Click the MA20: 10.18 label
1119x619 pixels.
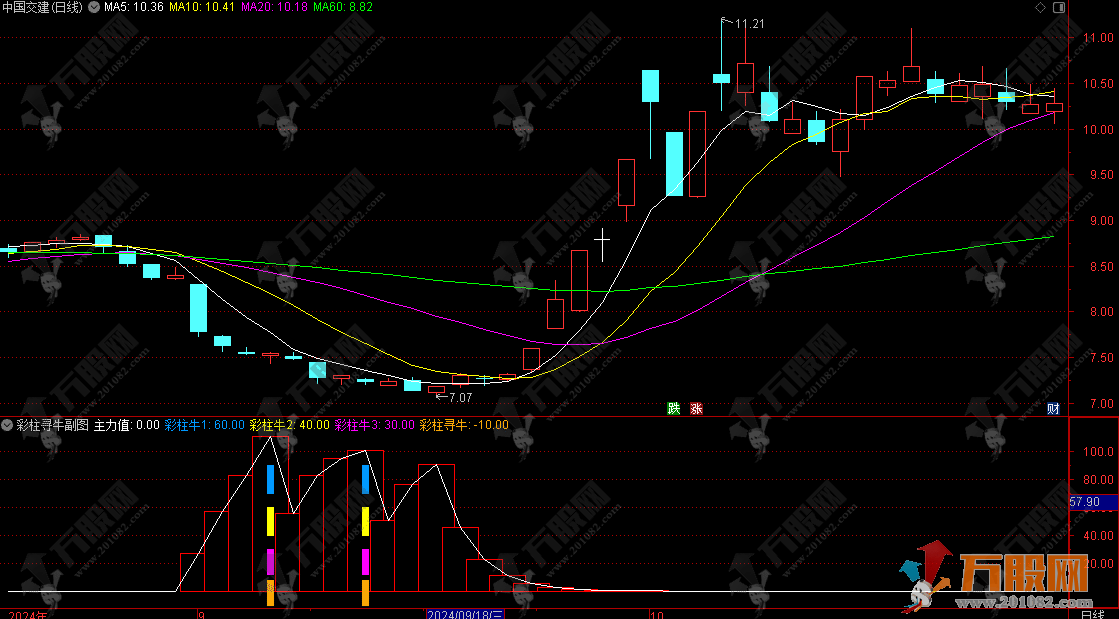coord(275,7)
